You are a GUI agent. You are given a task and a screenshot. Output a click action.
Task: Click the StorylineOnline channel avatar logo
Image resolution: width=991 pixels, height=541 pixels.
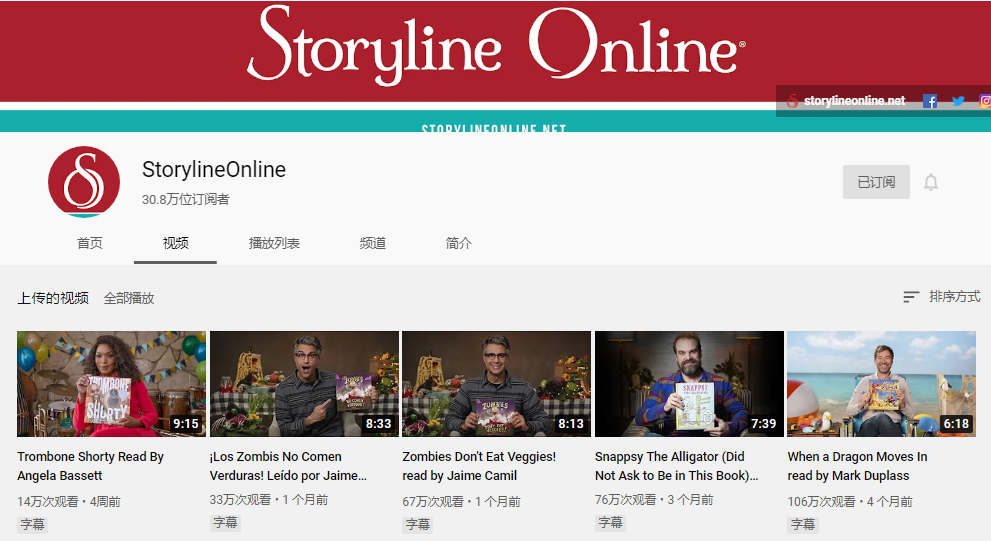pos(84,182)
